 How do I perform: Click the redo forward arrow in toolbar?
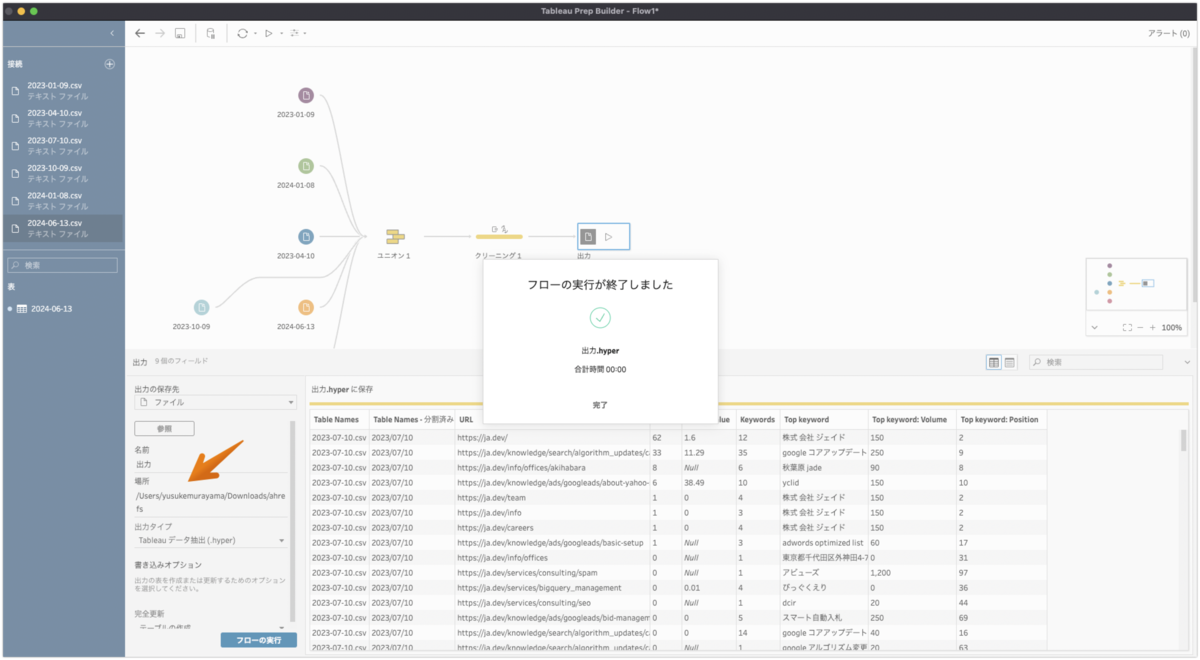[x=160, y=33]
